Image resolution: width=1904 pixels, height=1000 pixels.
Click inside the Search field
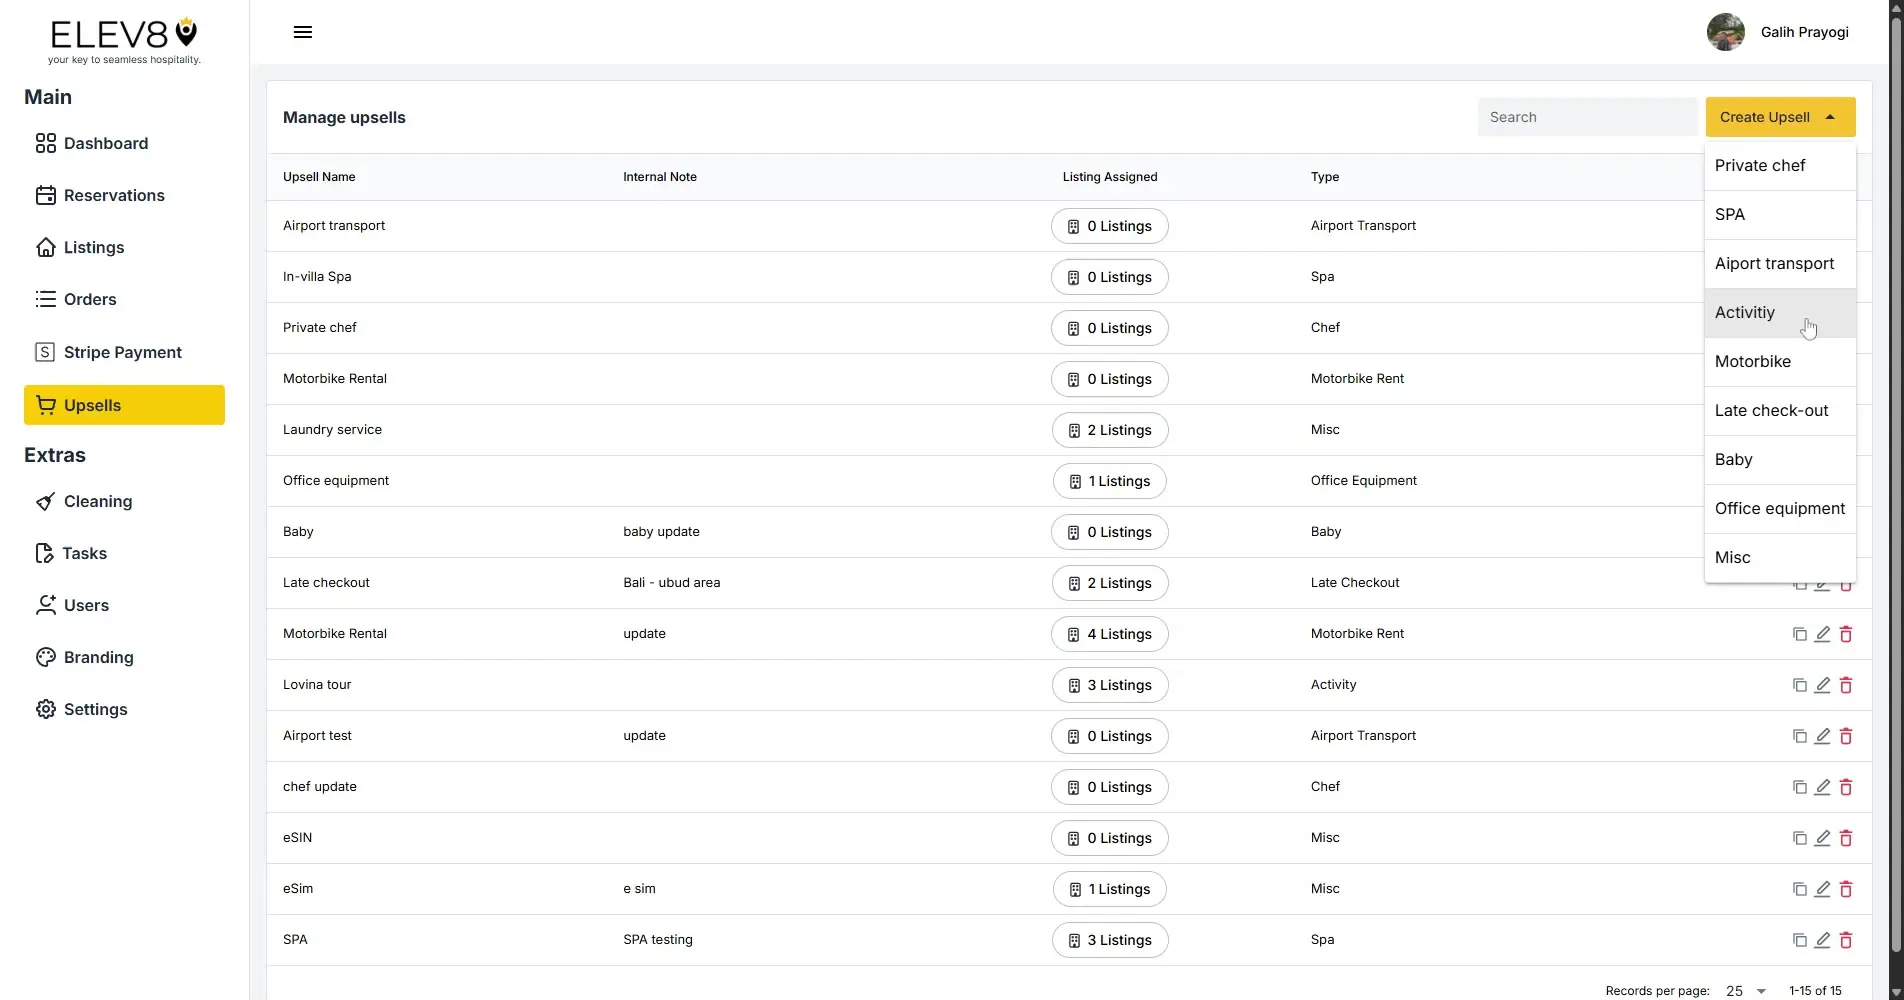point(1587,117)
